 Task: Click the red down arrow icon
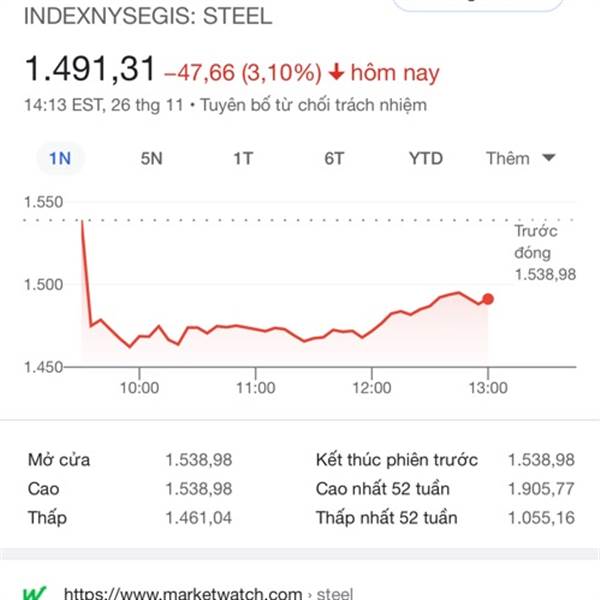pos(336,72)
